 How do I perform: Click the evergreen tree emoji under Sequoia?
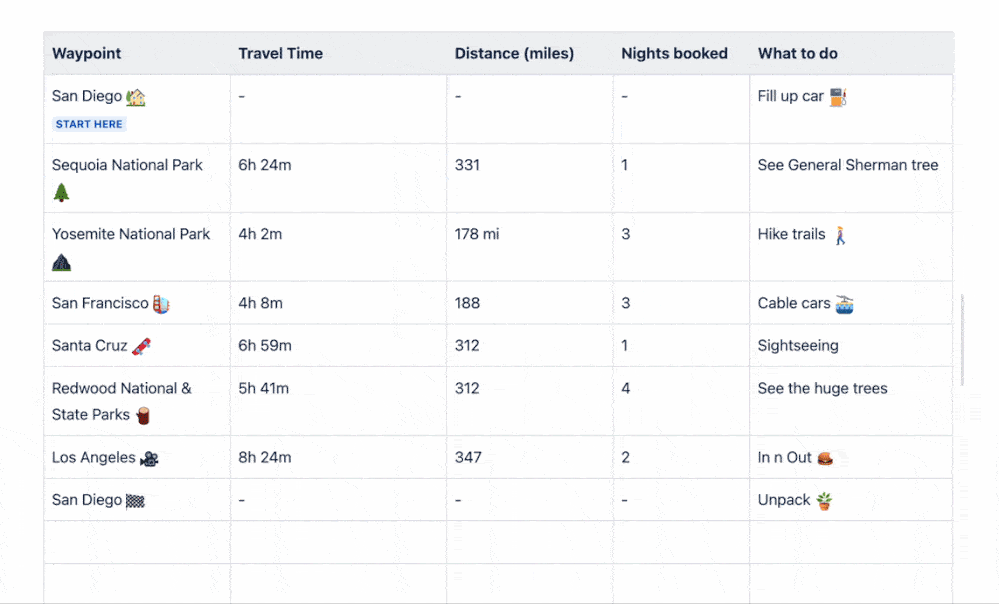[62, 193]
